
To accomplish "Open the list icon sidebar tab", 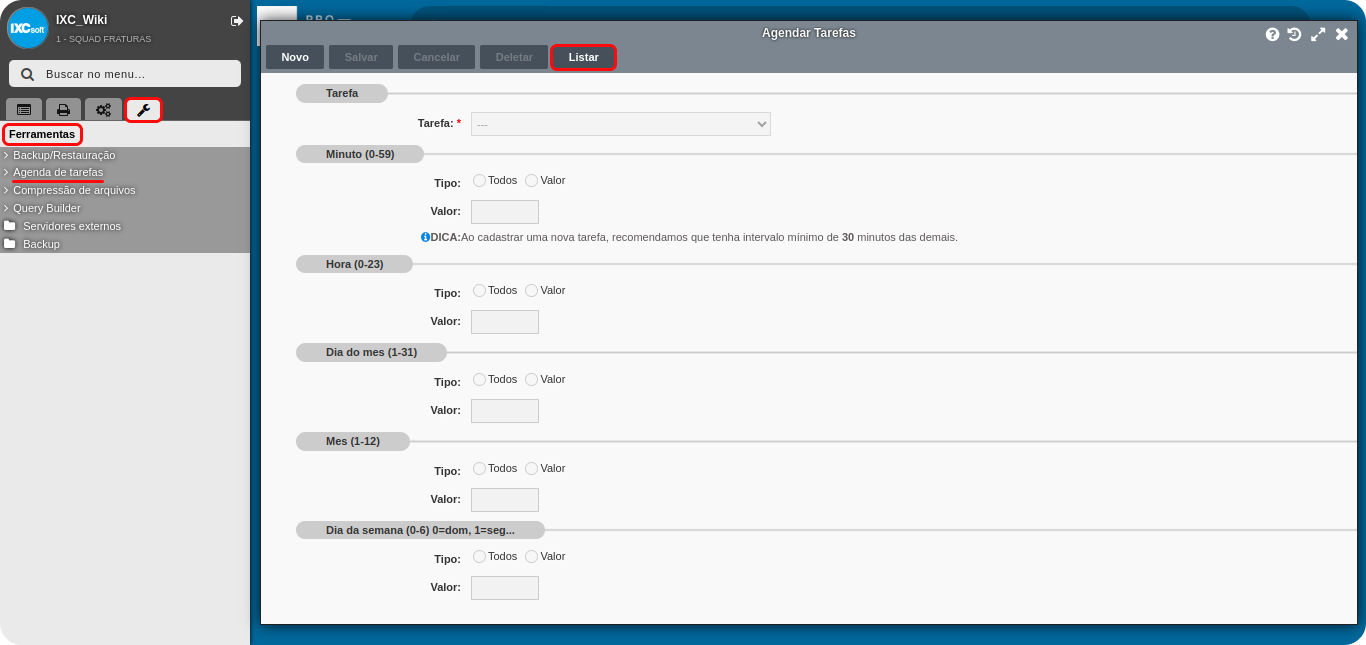I will pos(24,110).
